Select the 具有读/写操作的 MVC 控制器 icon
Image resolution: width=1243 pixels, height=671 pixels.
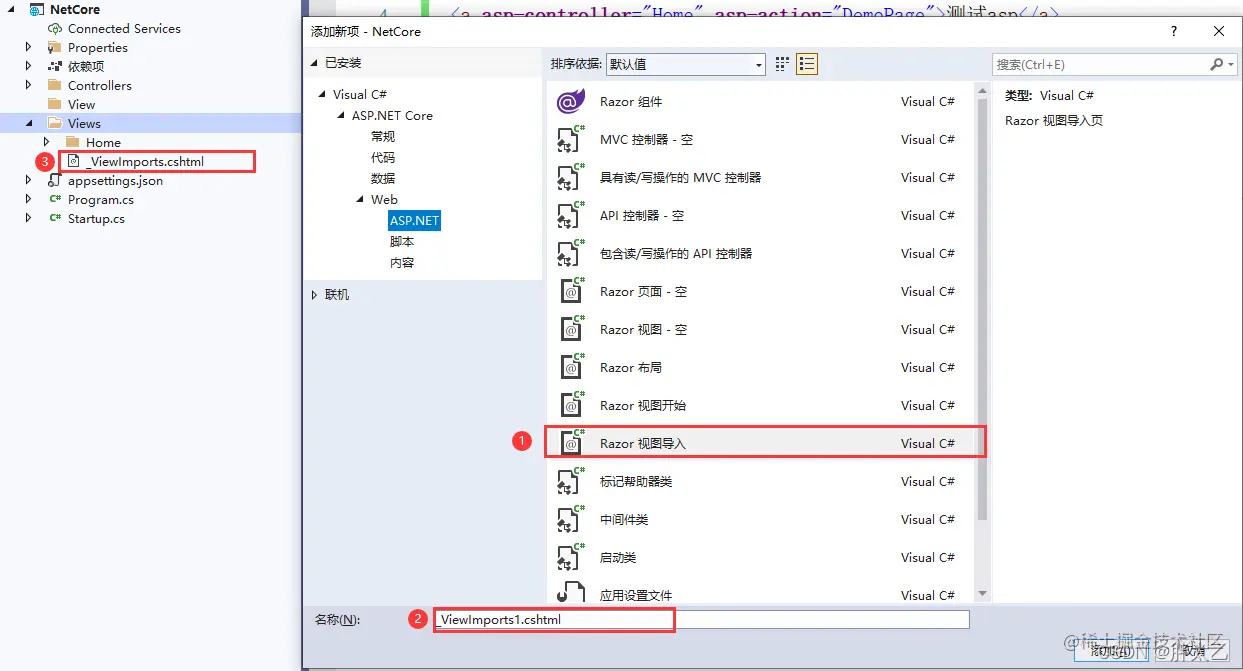tap(571, 177)
